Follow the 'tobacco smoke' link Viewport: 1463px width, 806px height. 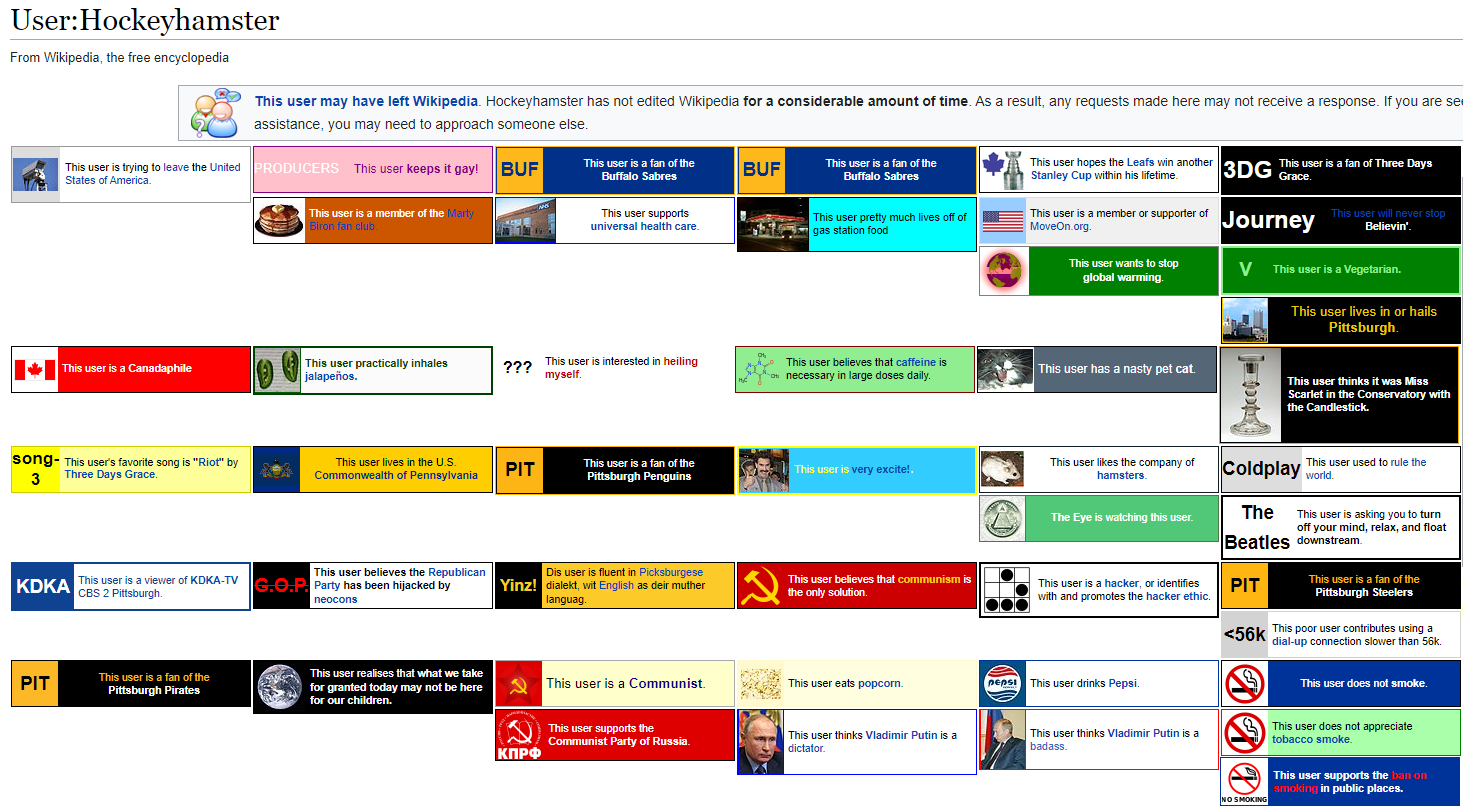pyautogui.click(x=1311, y=740)
